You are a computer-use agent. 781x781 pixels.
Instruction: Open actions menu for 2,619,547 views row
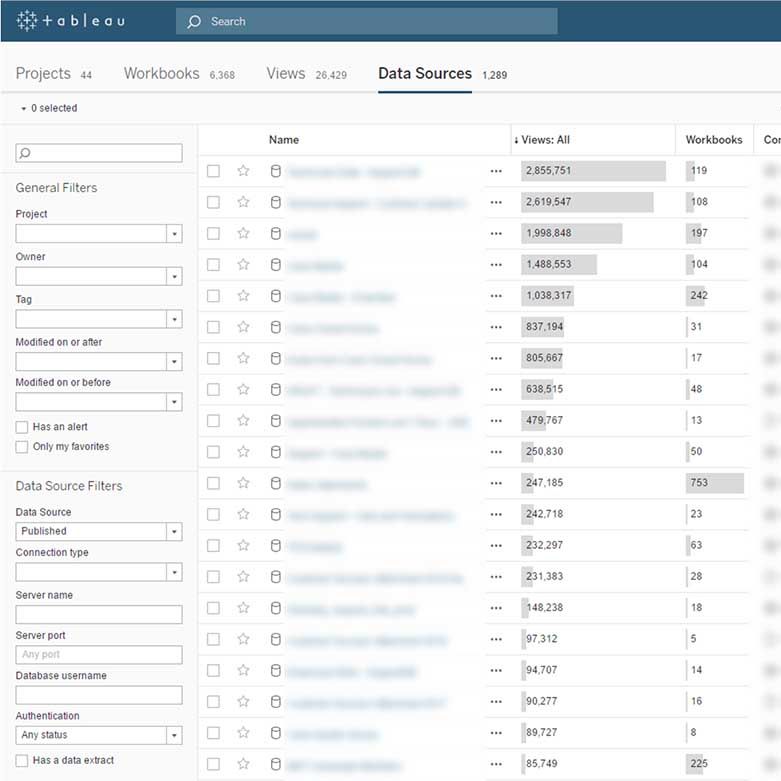point(496,202)
